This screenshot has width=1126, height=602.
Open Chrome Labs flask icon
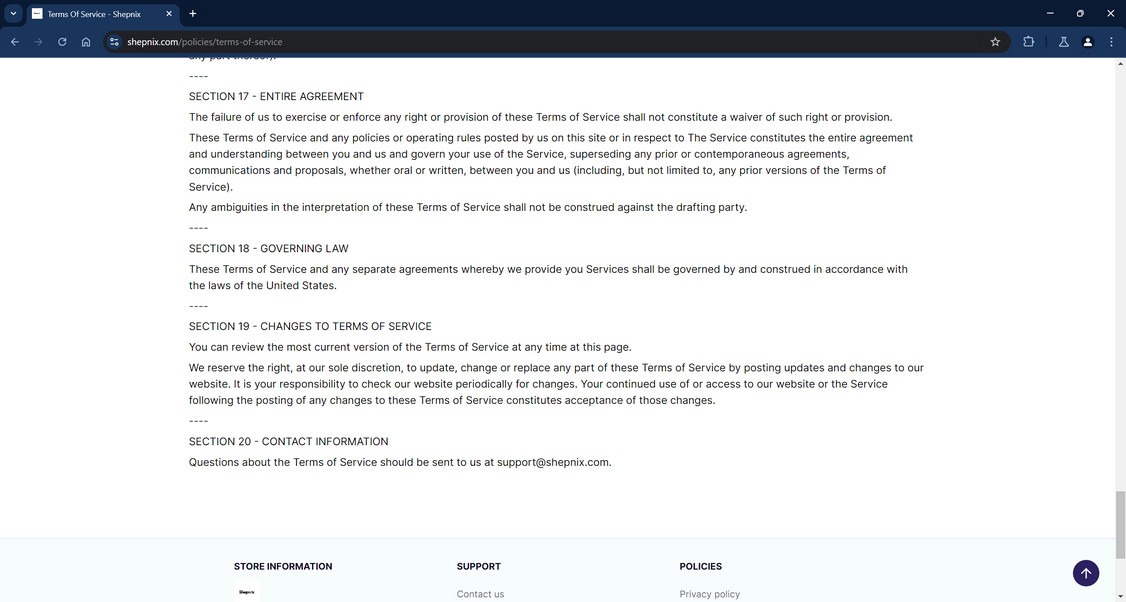[x=1063, y=42]
